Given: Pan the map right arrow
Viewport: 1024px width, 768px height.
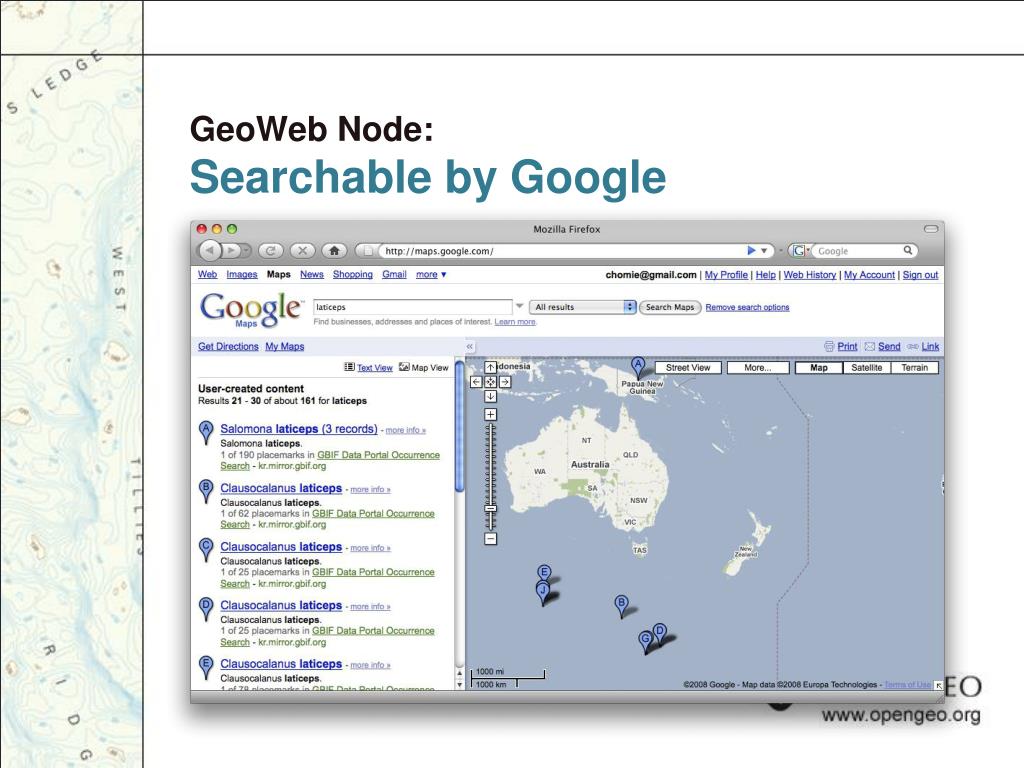Looking at the screenshot, I should (504, 382).
